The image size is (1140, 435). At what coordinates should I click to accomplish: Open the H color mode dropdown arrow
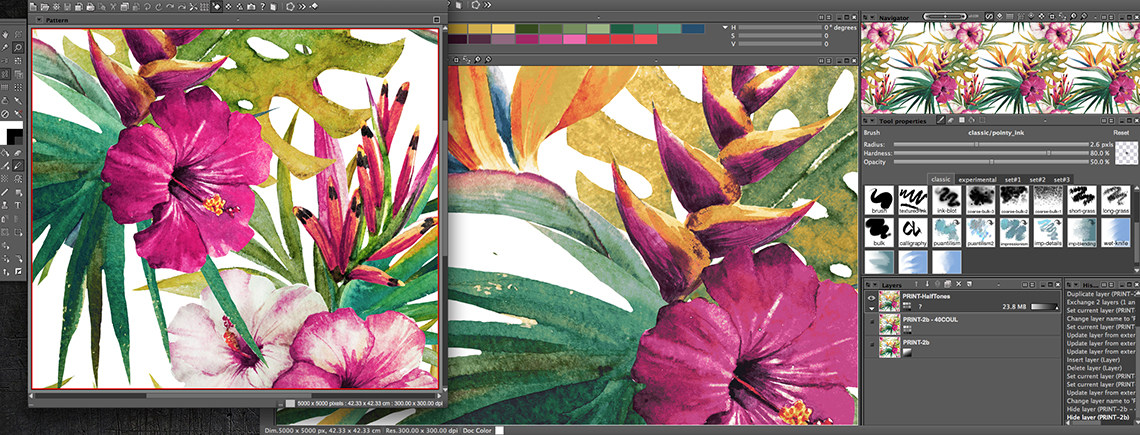coord(724,27)
